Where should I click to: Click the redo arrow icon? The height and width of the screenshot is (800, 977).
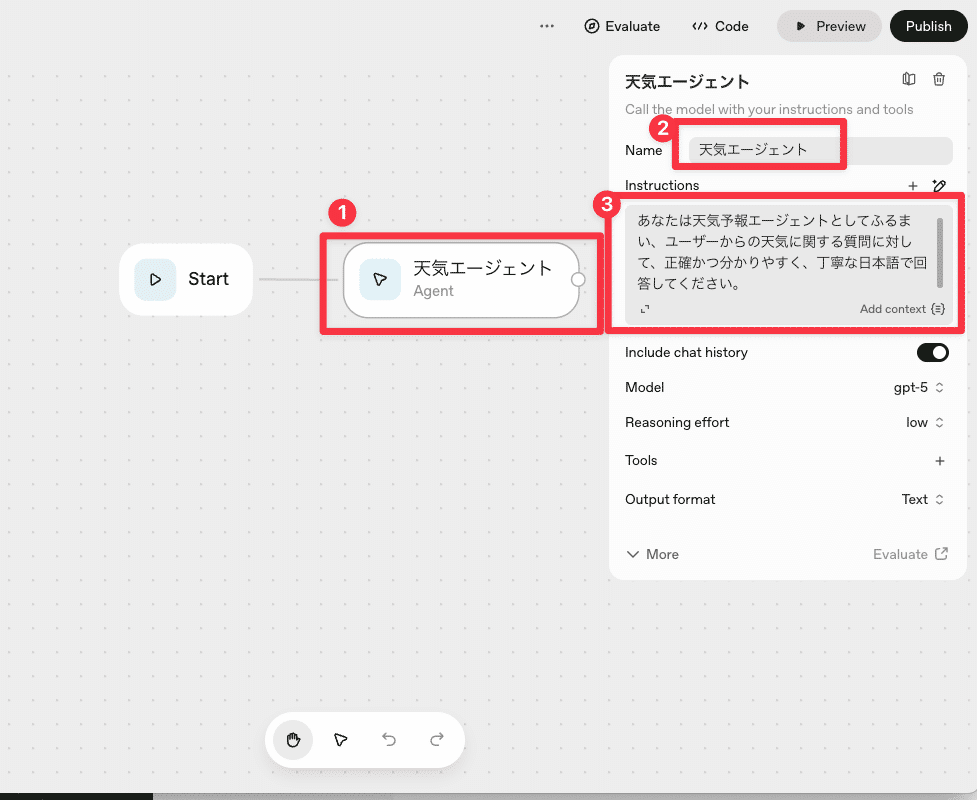[437, 740]
